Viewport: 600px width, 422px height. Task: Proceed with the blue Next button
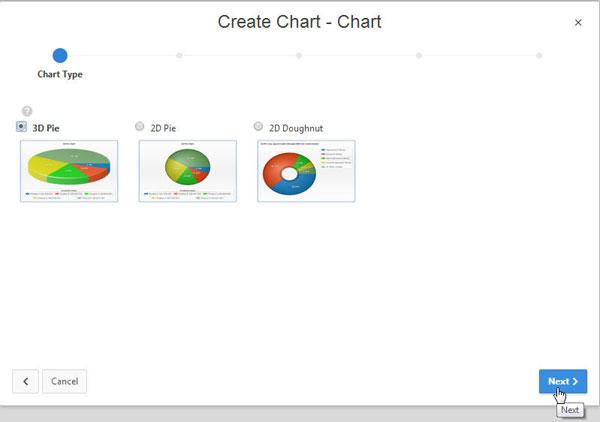coord(563,381)
